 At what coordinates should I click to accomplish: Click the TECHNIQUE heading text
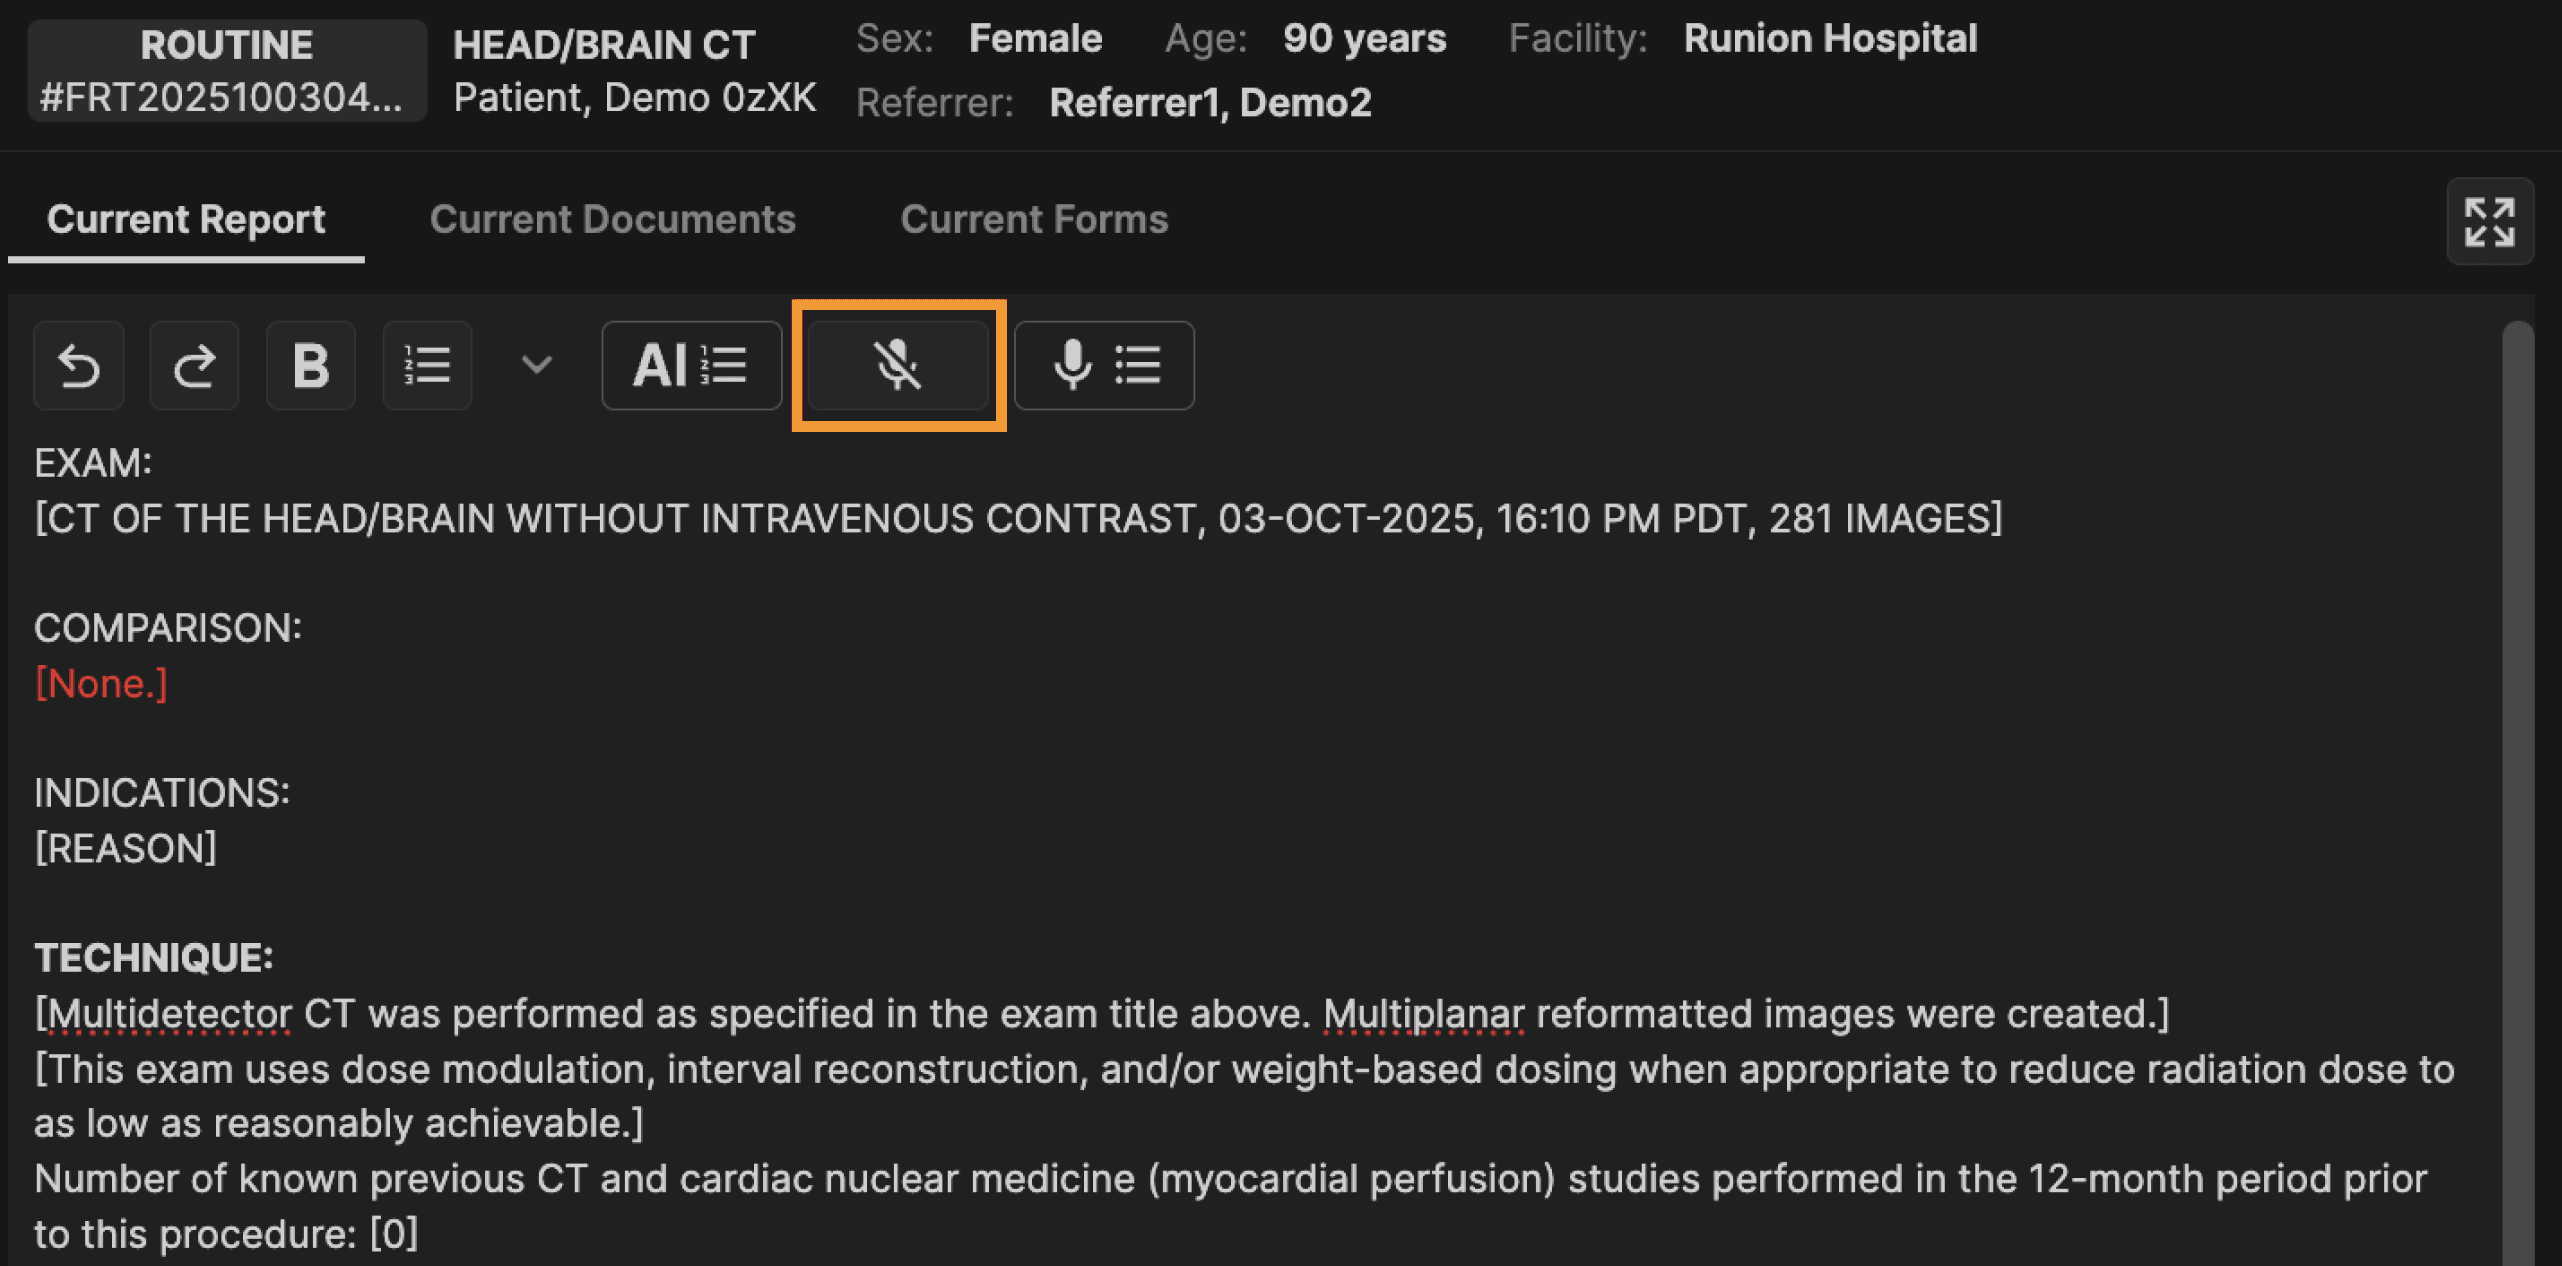[153, 957]
